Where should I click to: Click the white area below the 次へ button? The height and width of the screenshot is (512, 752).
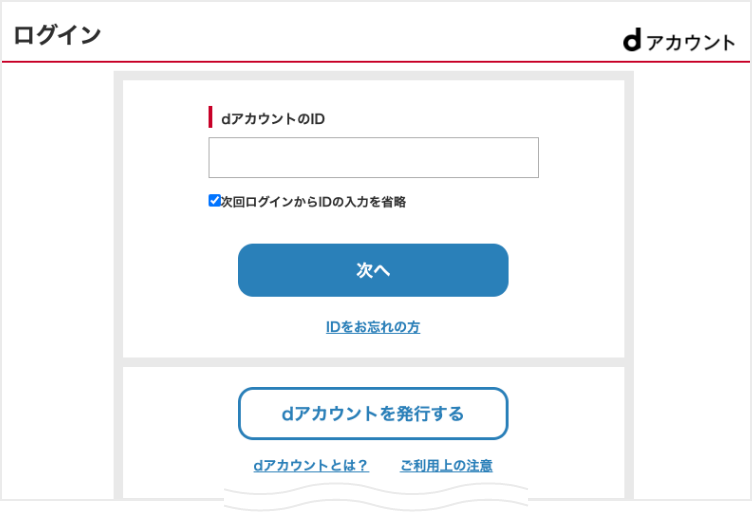(373, 345)
